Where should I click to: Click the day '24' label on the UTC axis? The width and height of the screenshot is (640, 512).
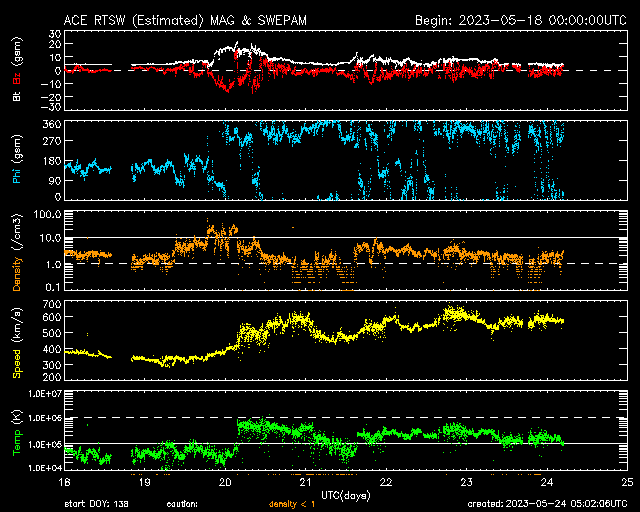click(x=547, y=482)
